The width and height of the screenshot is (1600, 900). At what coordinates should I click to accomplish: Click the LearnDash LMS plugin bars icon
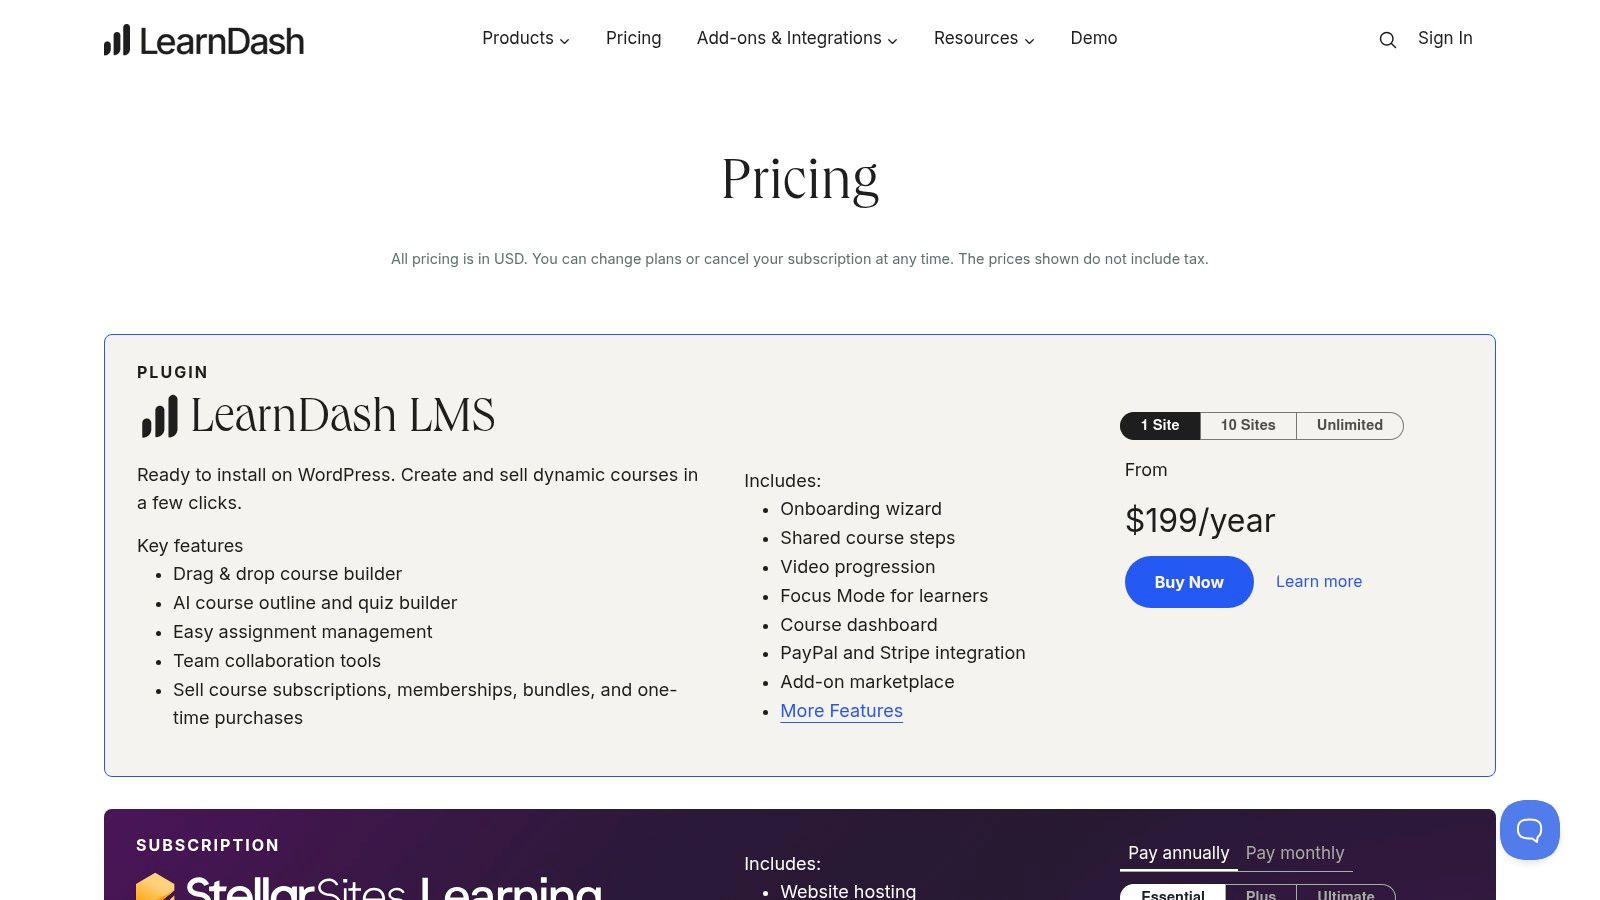pos(159,415)
